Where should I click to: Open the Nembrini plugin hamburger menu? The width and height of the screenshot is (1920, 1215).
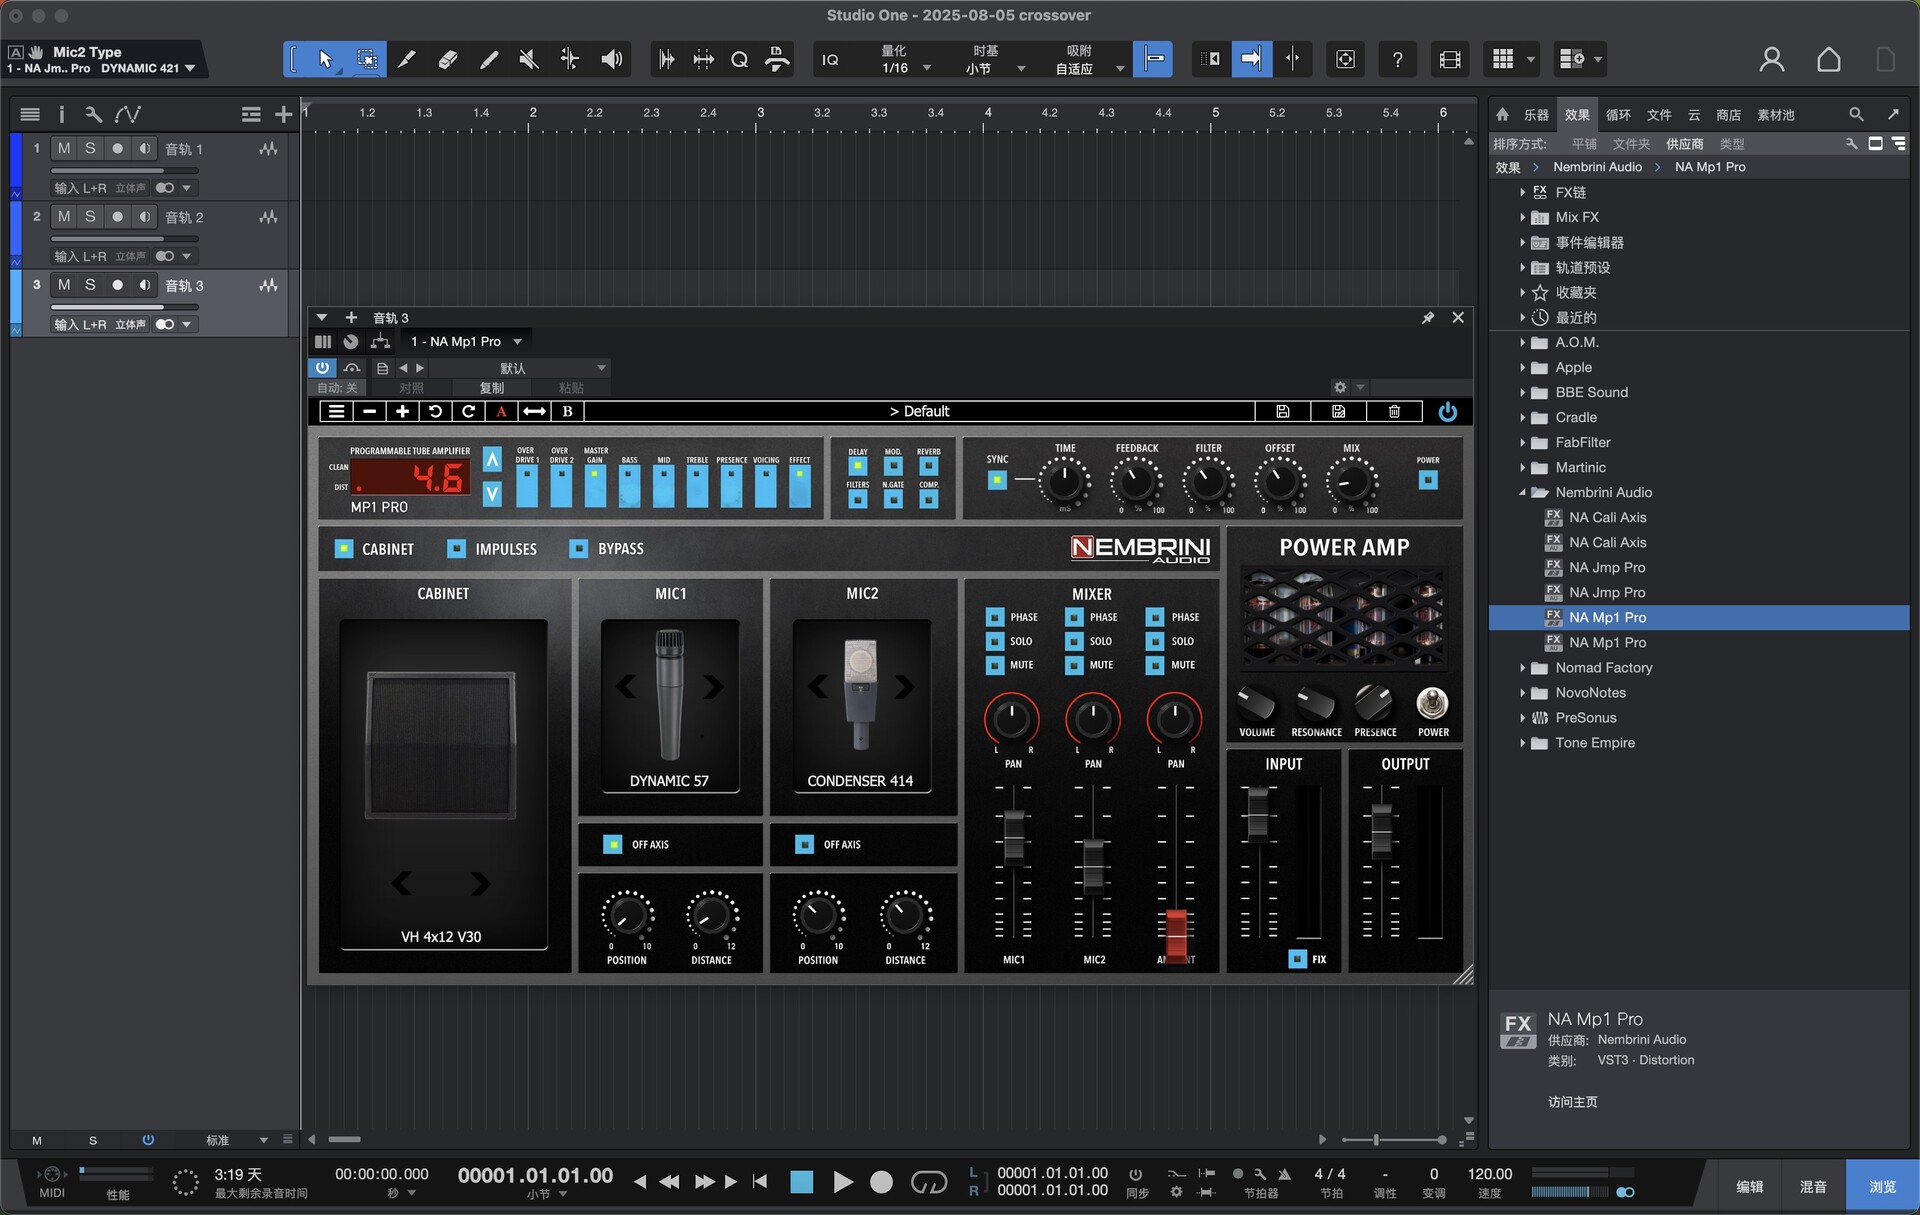click(x=337, y=411)
